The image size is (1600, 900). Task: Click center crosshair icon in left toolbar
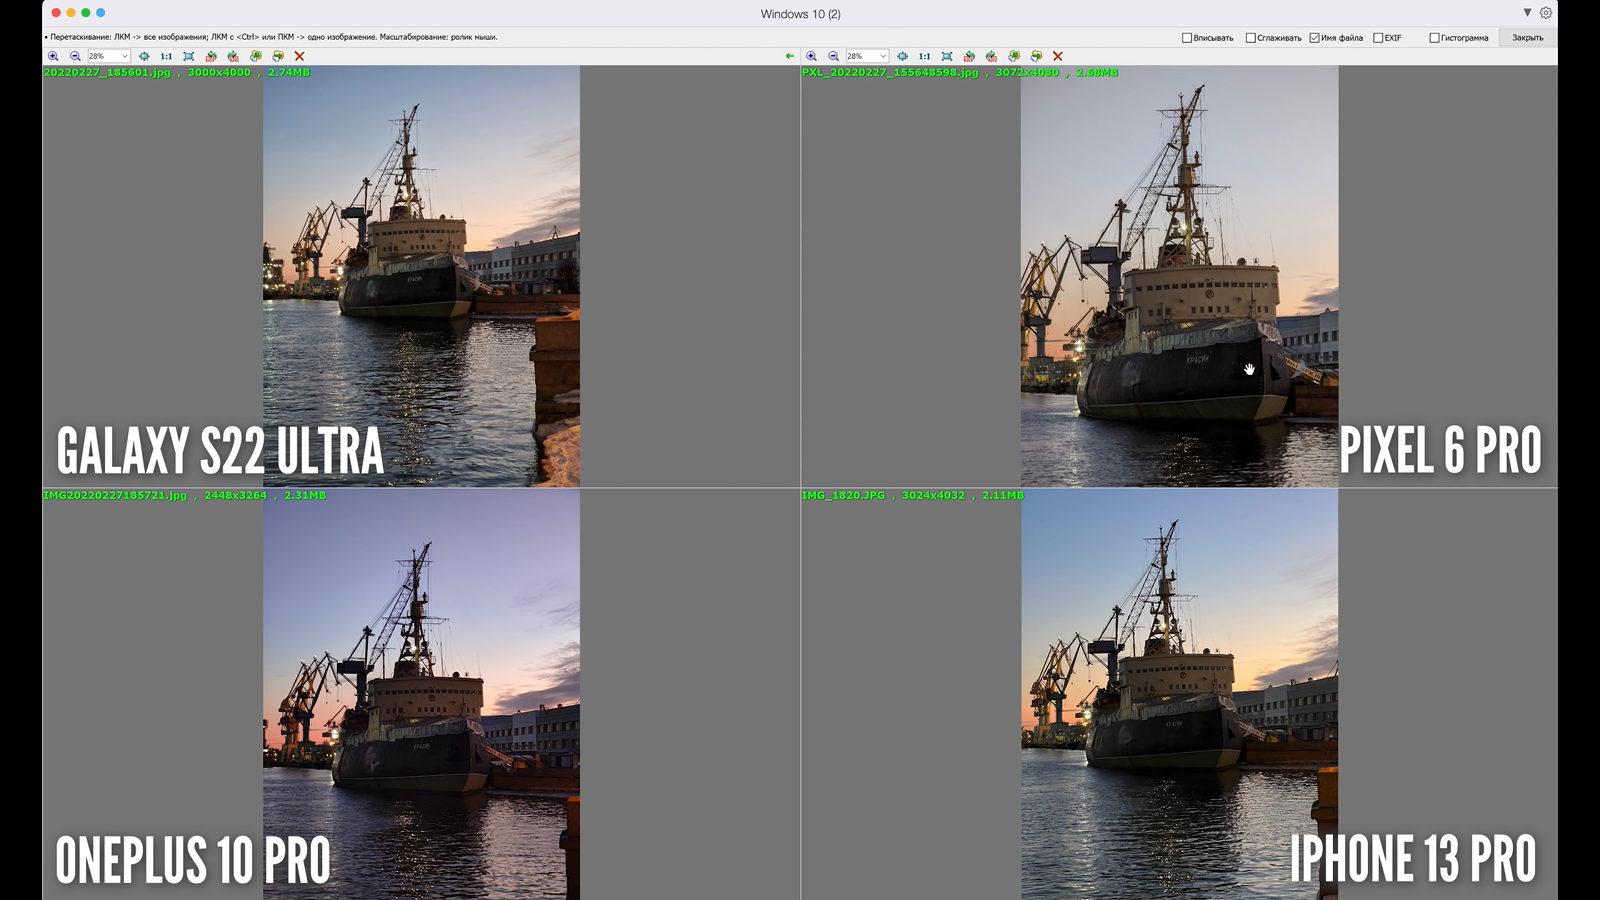point(144,57)
